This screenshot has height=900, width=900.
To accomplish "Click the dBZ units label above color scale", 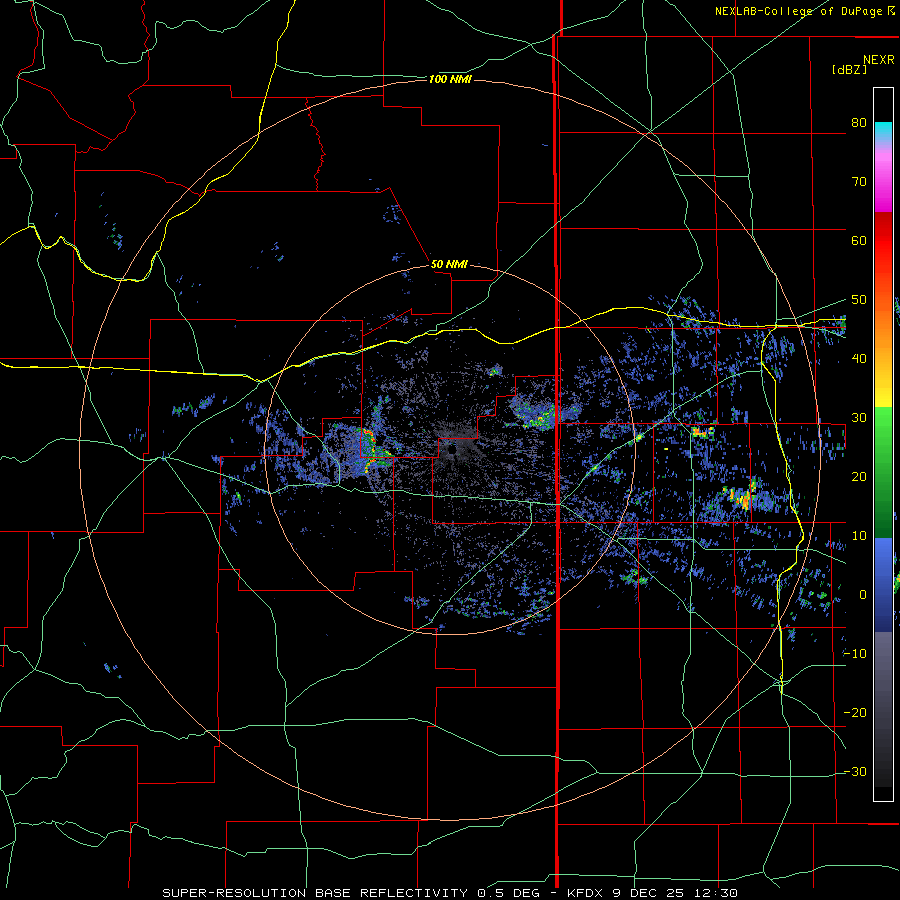I will pyautogui.click(x=849, y=69).
